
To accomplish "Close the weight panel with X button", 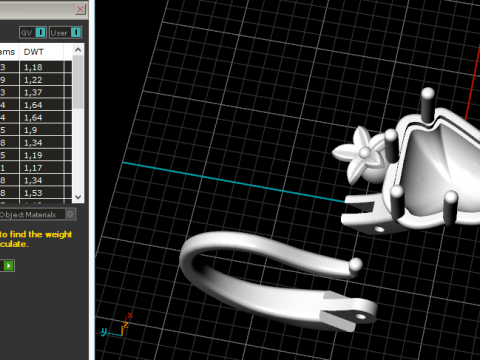I will 80,9.
